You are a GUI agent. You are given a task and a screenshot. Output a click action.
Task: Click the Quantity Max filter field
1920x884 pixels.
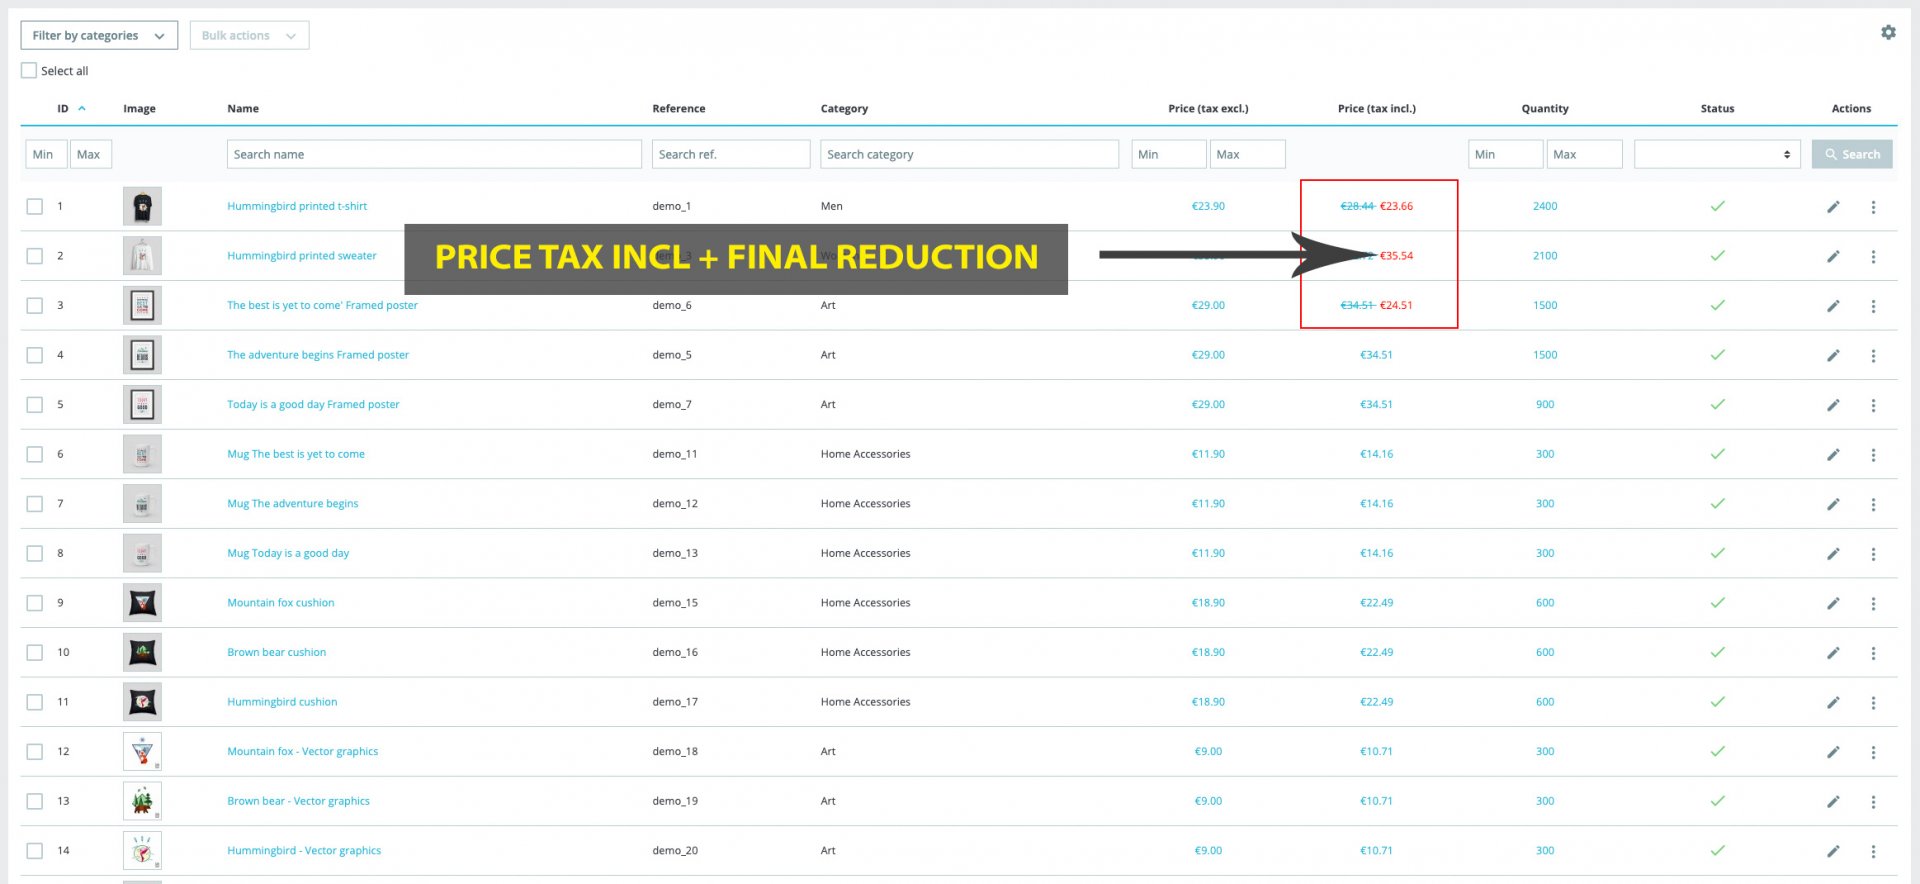1585,154
